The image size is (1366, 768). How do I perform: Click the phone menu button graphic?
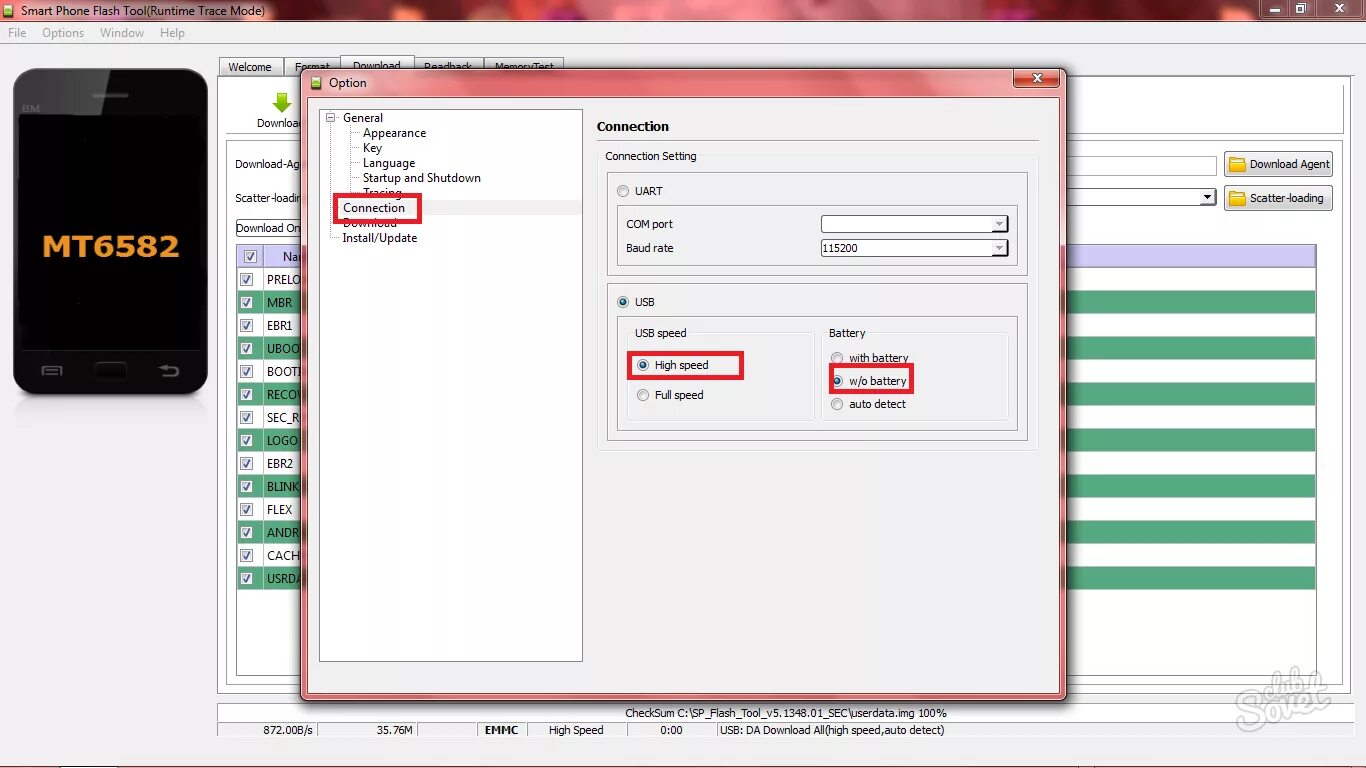(52, 371)
